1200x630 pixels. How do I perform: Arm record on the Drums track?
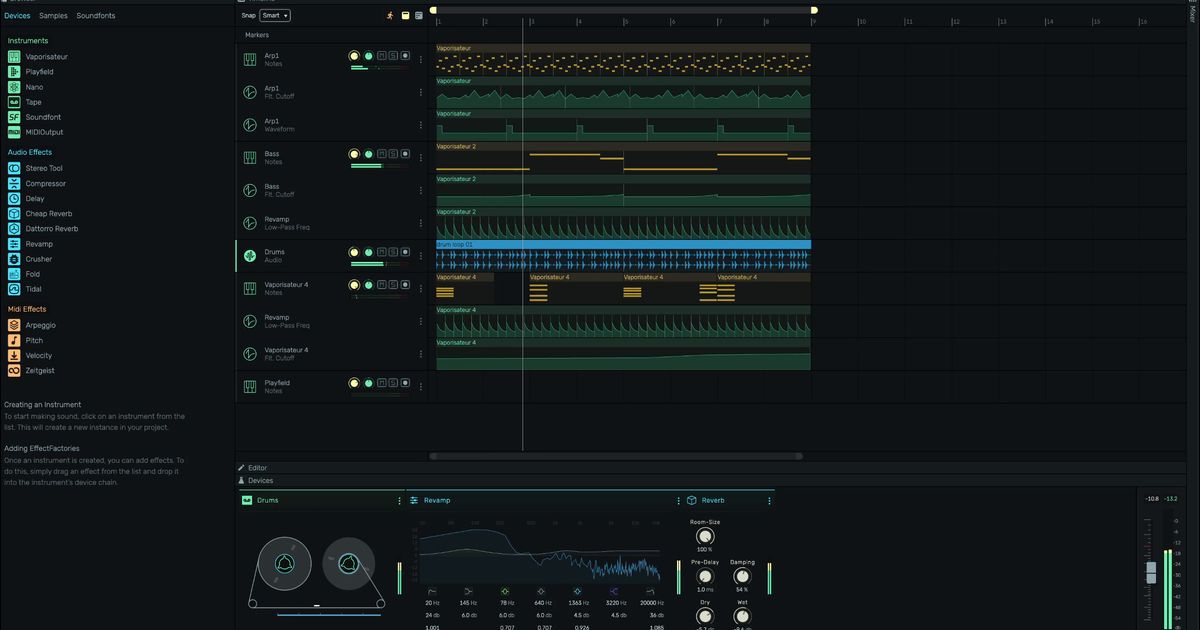click(405, 252)
